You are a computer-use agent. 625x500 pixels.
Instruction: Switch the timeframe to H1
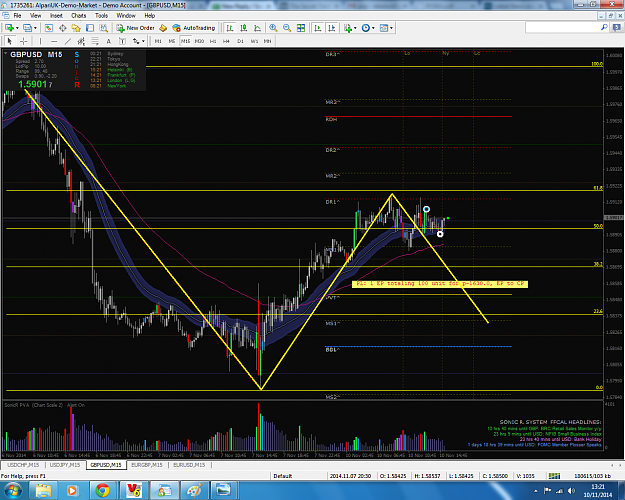pyautogui.click(x=213, y=41)
